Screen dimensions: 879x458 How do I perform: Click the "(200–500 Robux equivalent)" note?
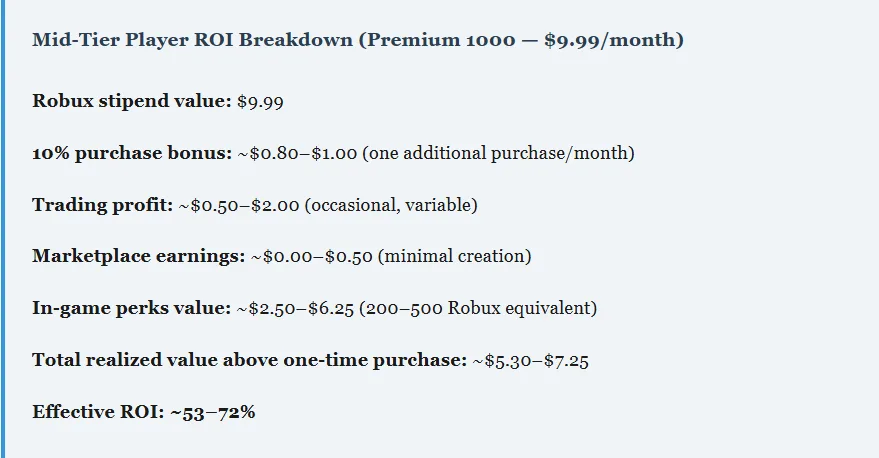[480, 308]
